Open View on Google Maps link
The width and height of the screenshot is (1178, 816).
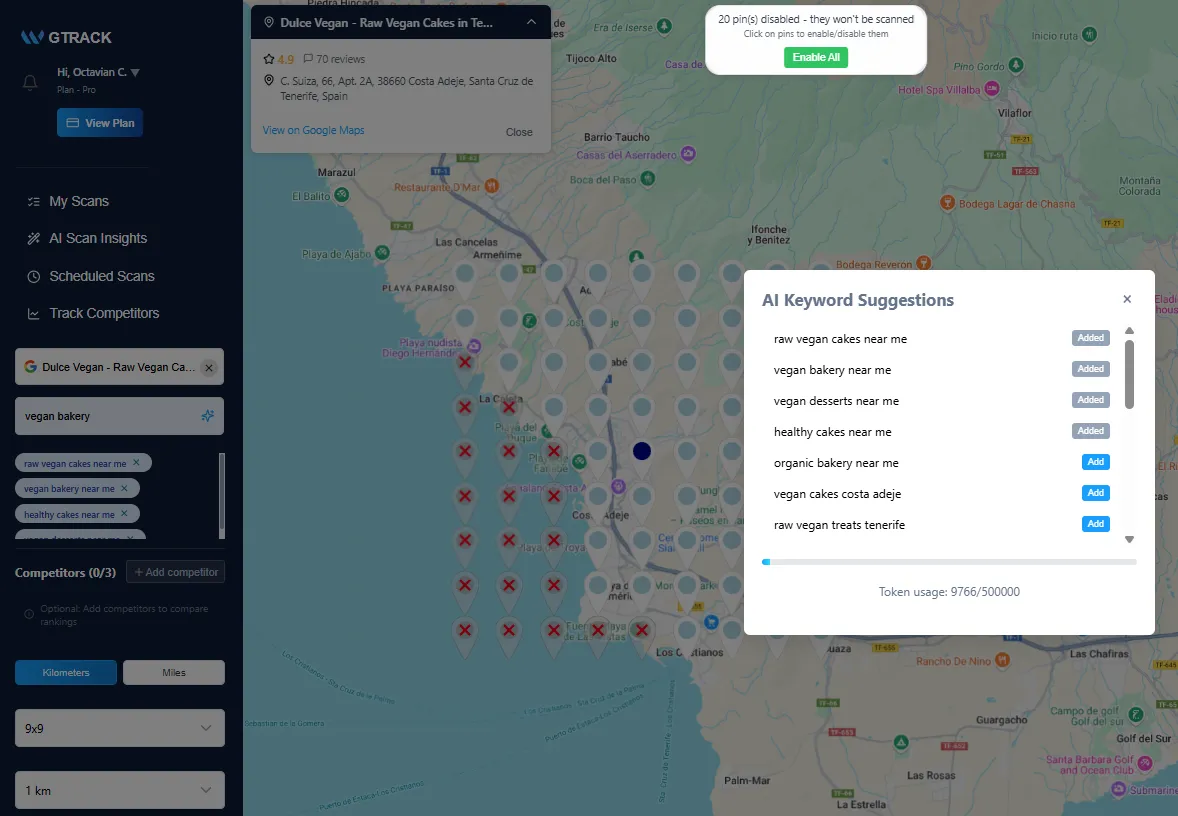pos(311,131)
